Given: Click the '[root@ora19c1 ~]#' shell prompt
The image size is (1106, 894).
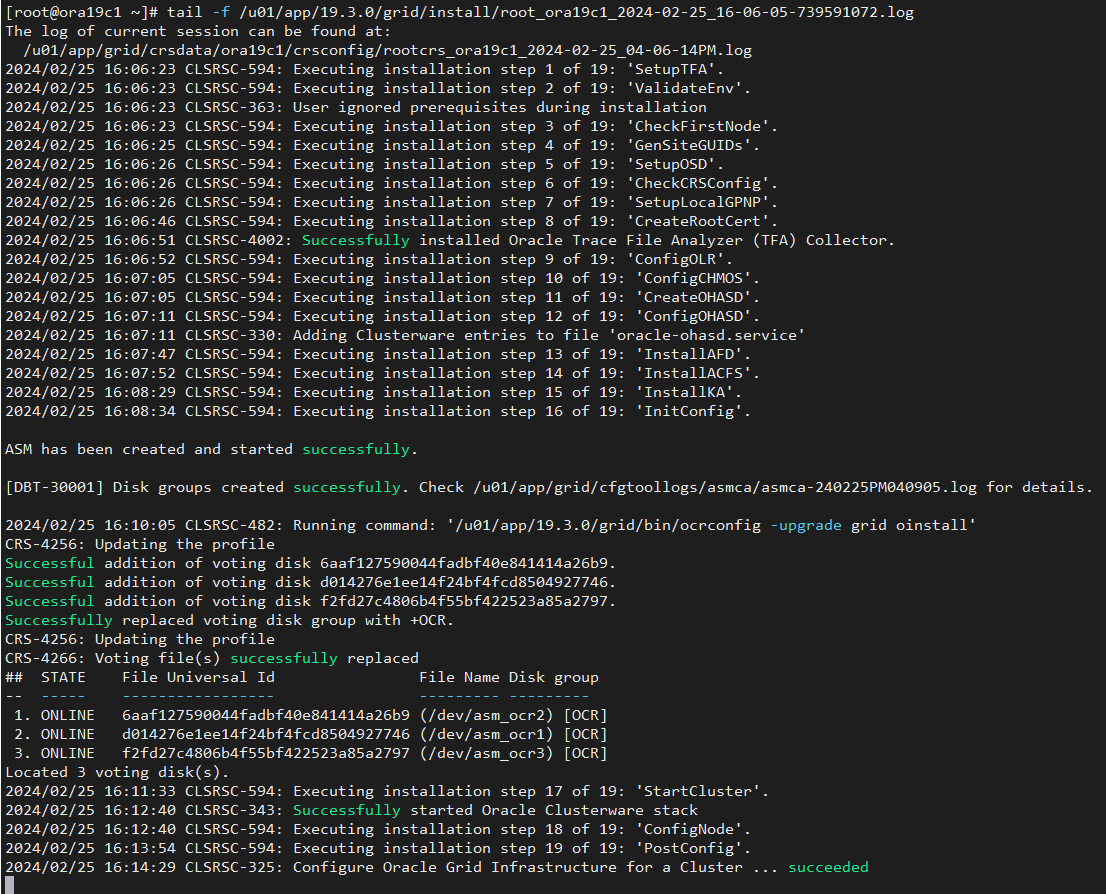Looking at the screenshot, I should click(x=83, y=13).
